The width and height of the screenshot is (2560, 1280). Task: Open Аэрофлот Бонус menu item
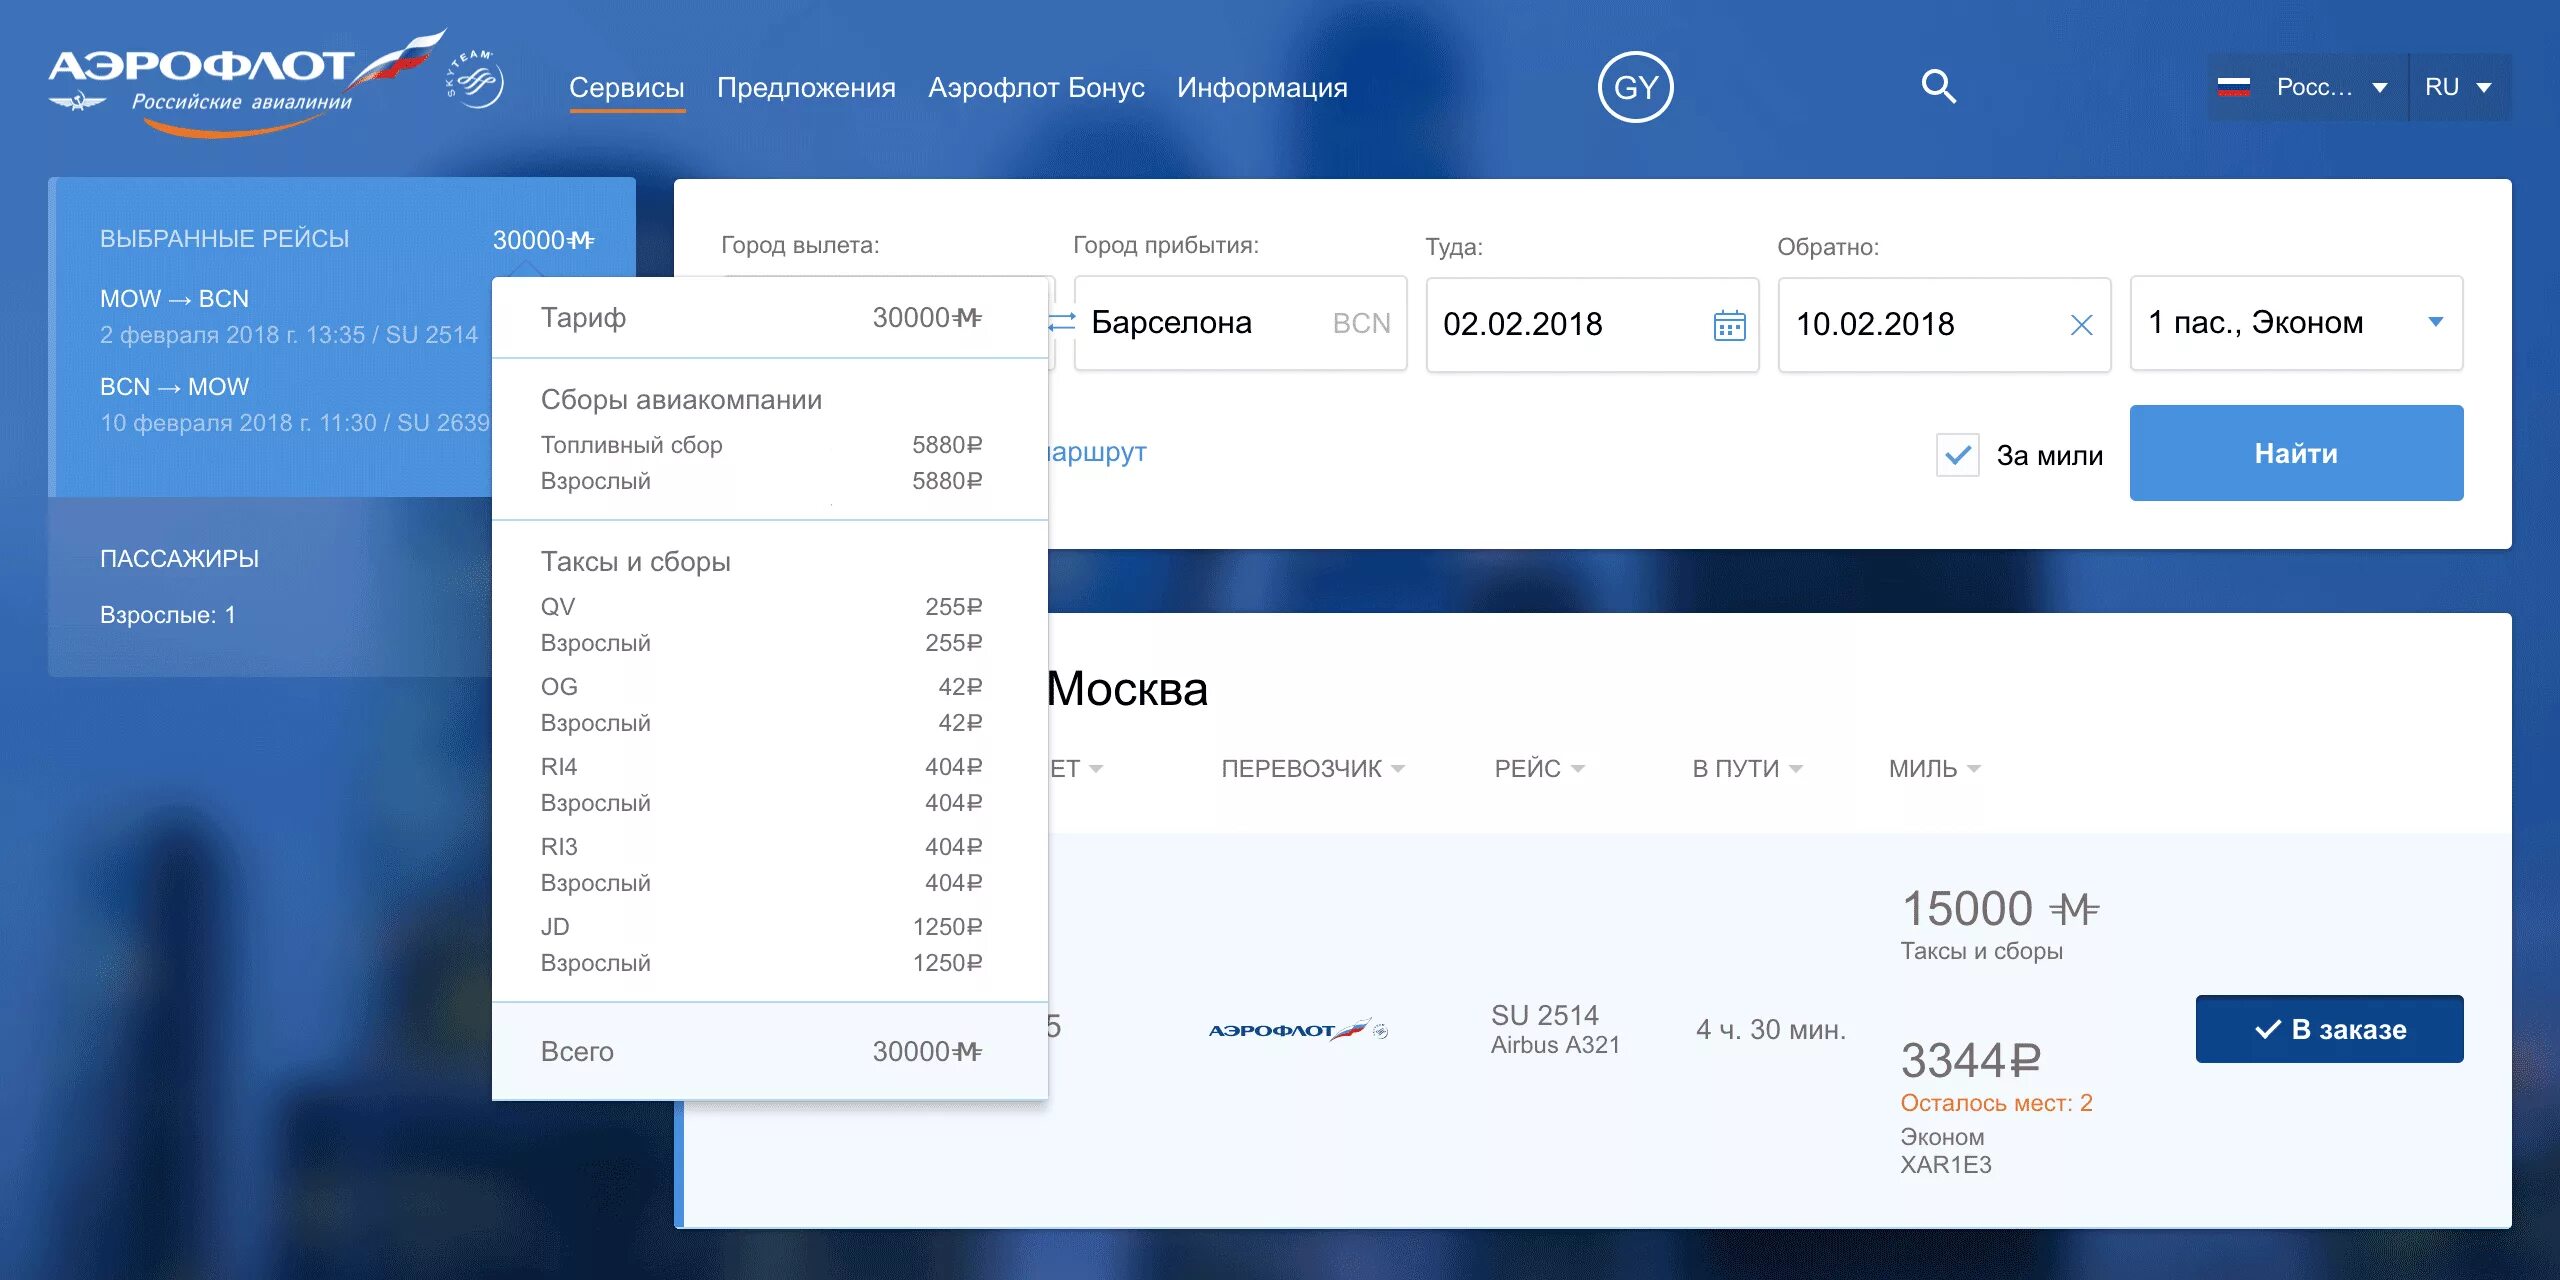pyautogui.click(x=1036, y=88)
